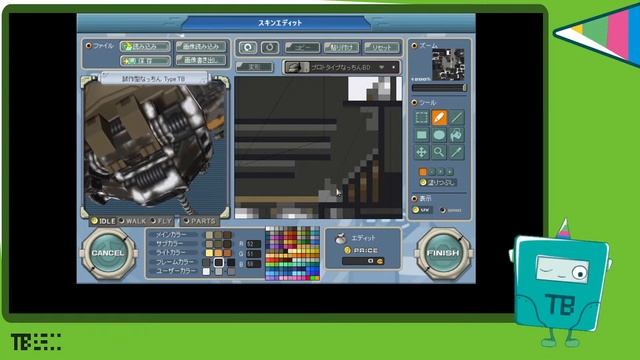640x360 pixels.
Task: Click the PRICE amount field
Action: 363,261
